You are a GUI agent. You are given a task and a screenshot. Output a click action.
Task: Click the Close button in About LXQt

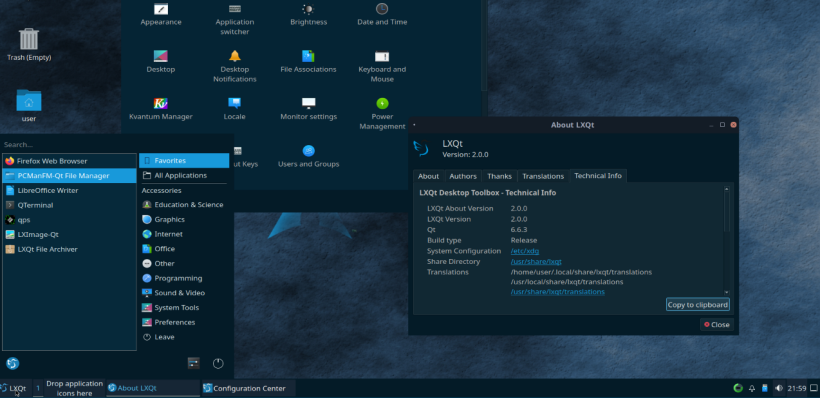[x=716, y=324]
